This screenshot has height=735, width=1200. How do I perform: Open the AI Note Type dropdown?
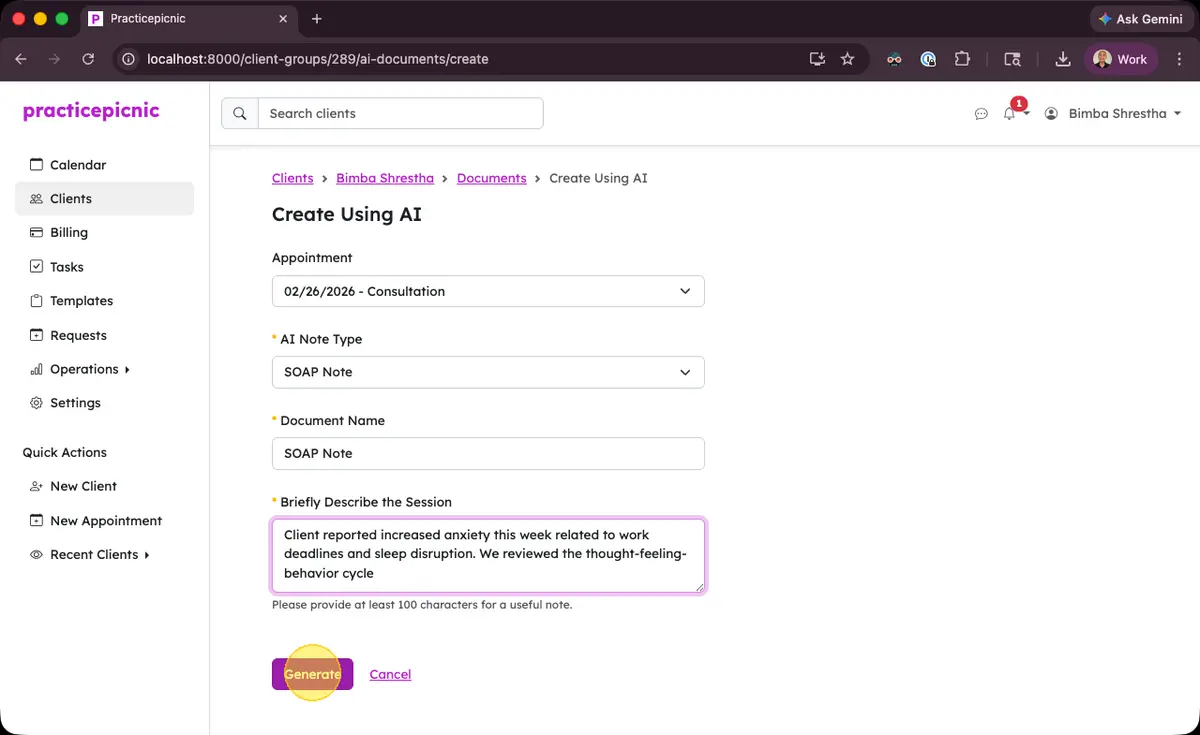488,372
